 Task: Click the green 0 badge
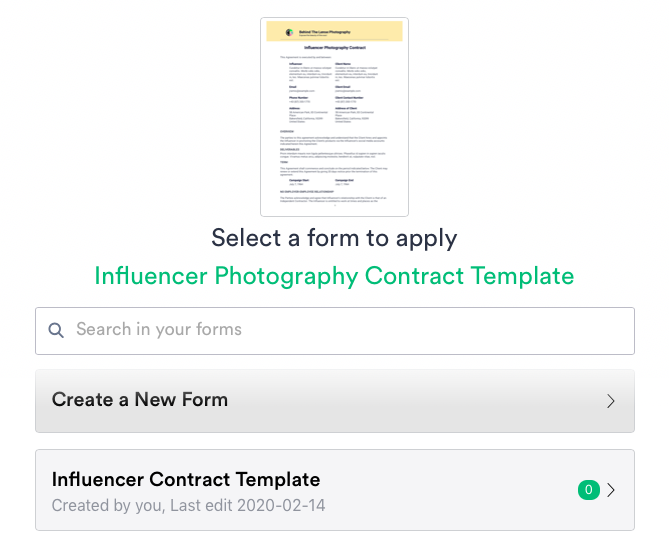click(588, 490)
